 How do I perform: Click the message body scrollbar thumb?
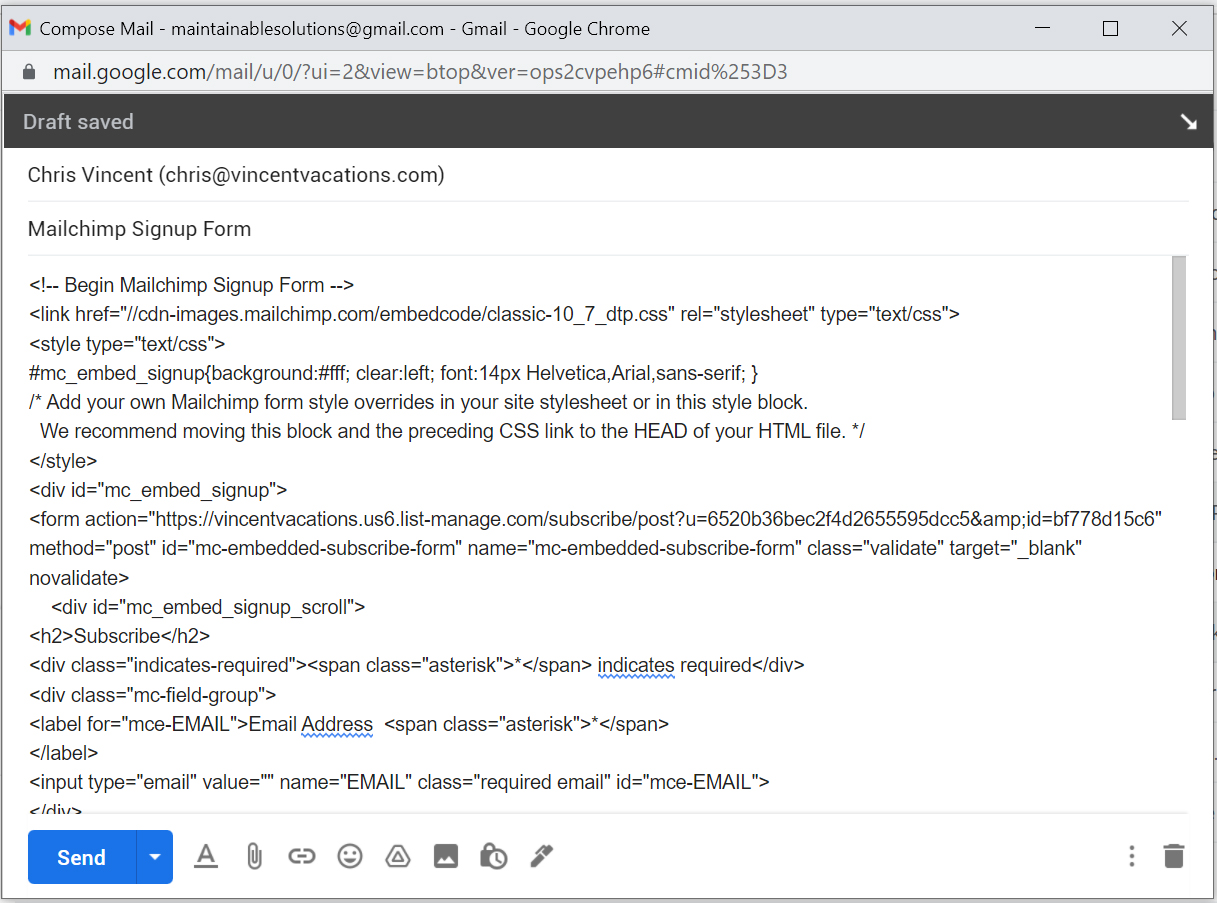pyautogui.click(x=1179, y=338)
